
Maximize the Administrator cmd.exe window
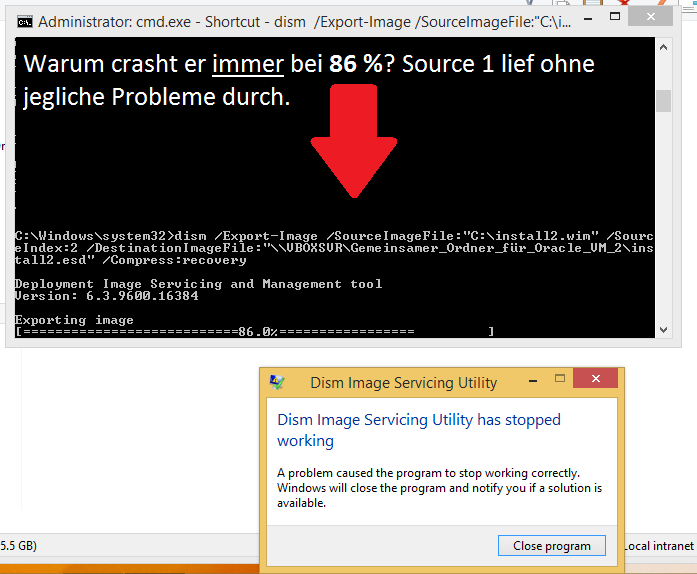pos(615,17)
